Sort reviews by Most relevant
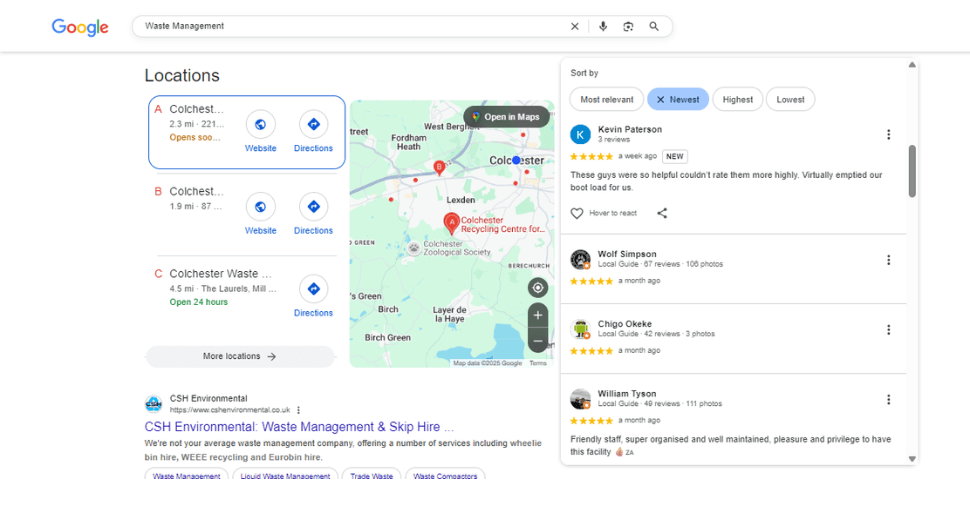Image resolution: width=970 pixels, height=517 pixels. [607, 100]
